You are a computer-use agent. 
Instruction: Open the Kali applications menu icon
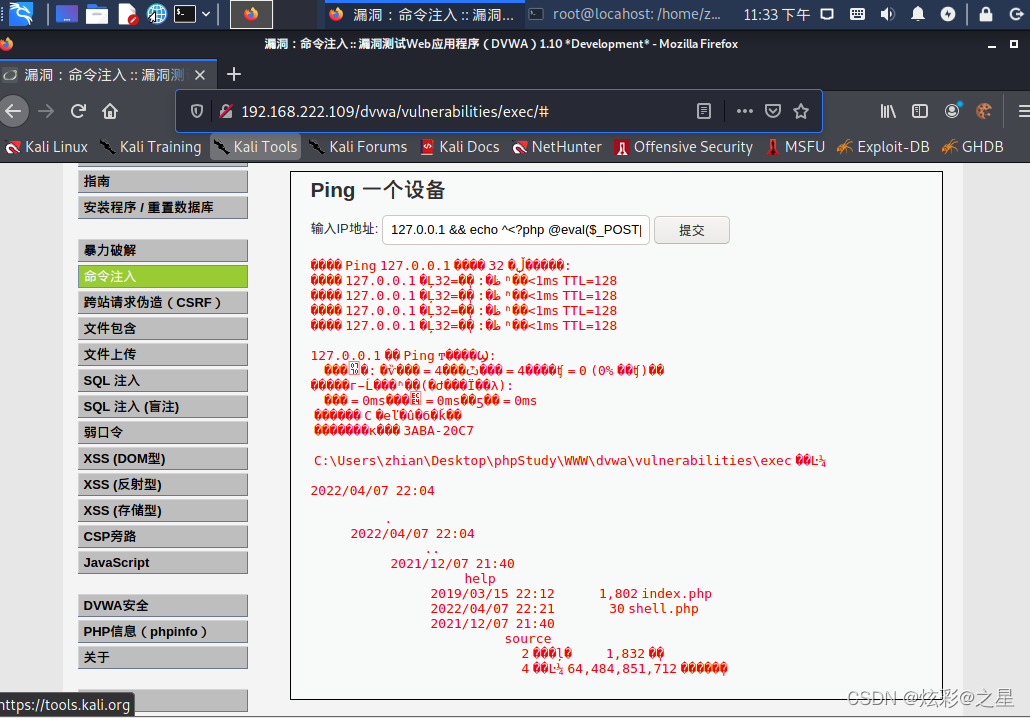pyautogui.click(x=20, y=14)
